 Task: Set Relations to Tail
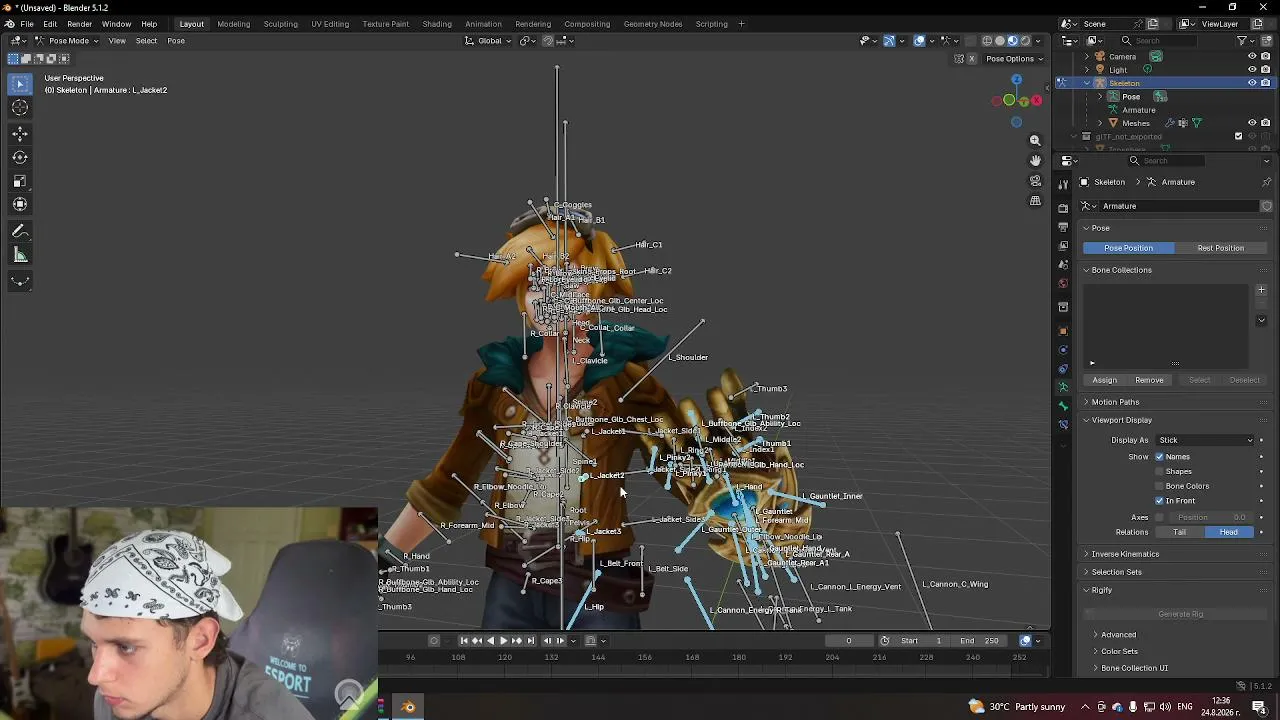1179,533
